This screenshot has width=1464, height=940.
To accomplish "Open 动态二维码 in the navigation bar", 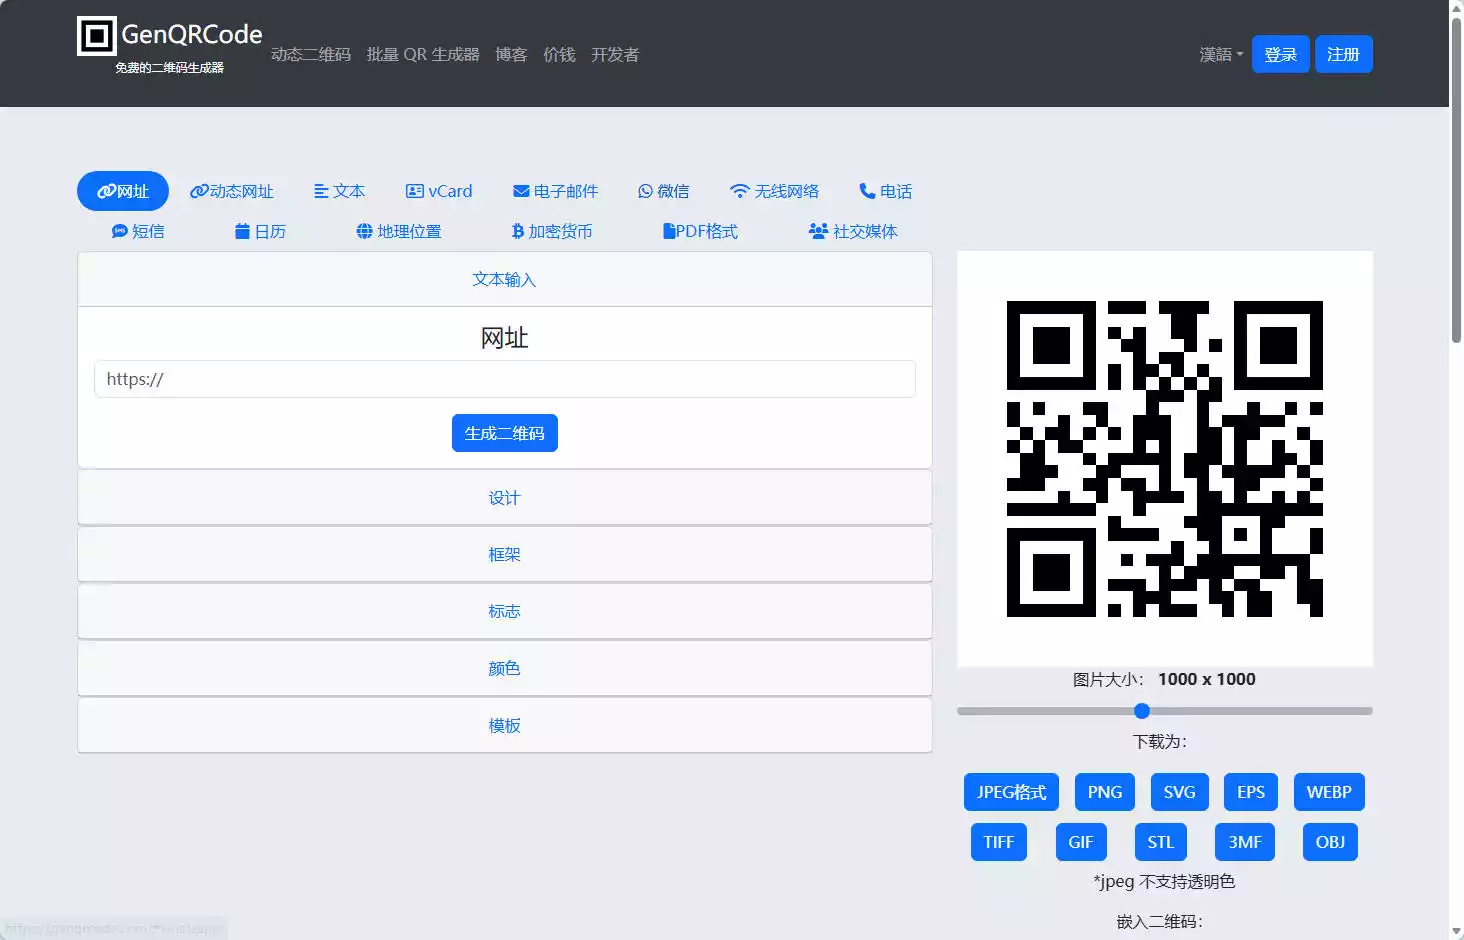I will click(x=311, y=54).
